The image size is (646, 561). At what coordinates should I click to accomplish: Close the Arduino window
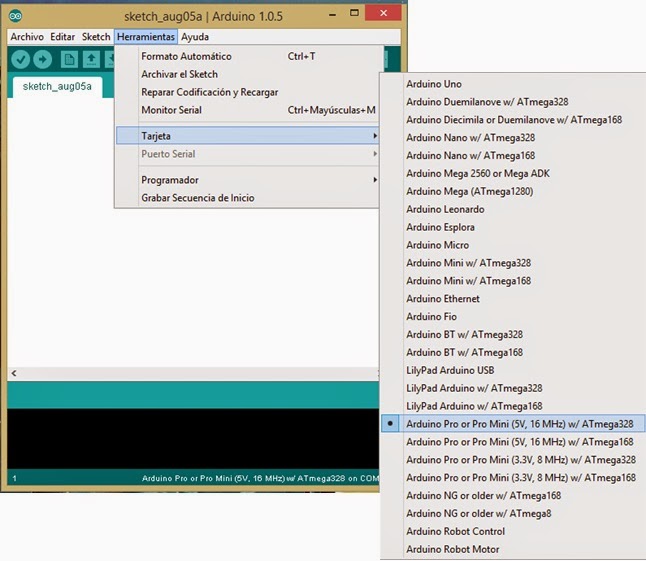click(x=383, y=13)
